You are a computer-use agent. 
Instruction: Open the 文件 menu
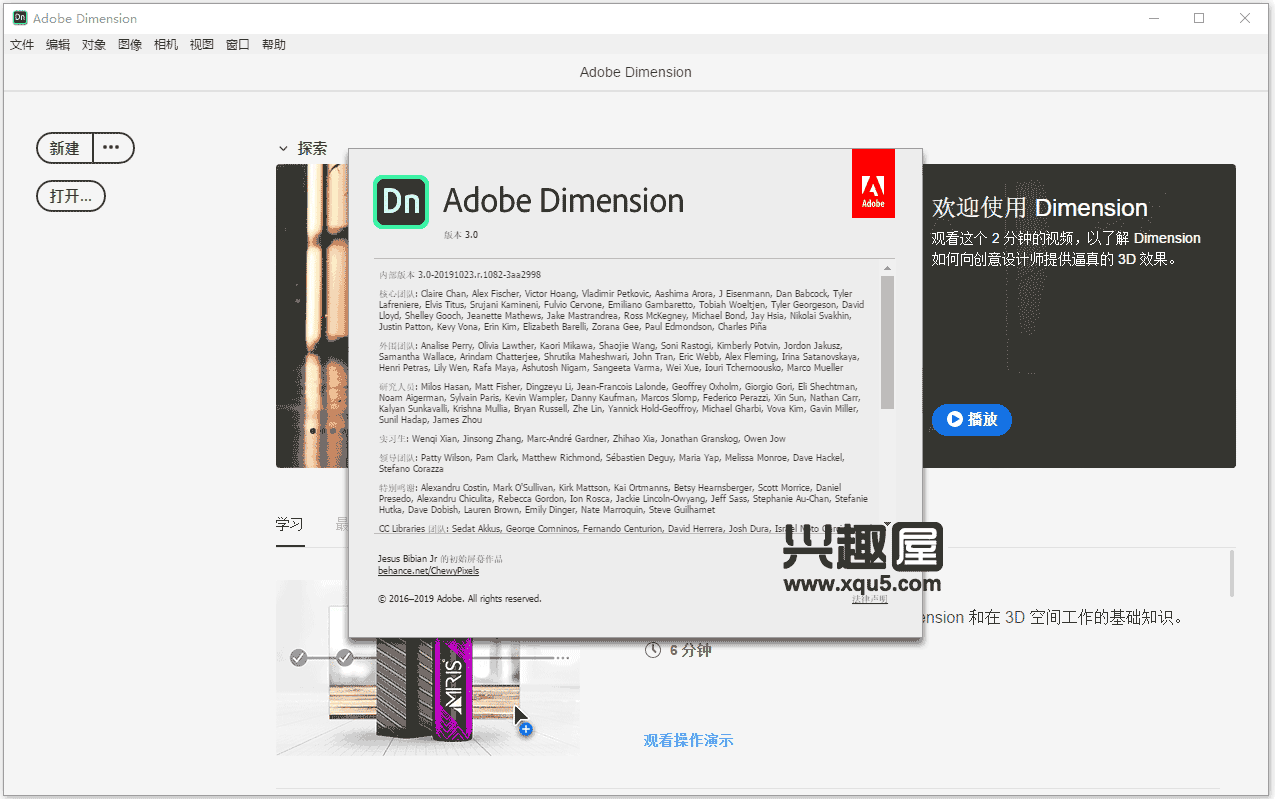pyautogui.click(x=22, y=44)
